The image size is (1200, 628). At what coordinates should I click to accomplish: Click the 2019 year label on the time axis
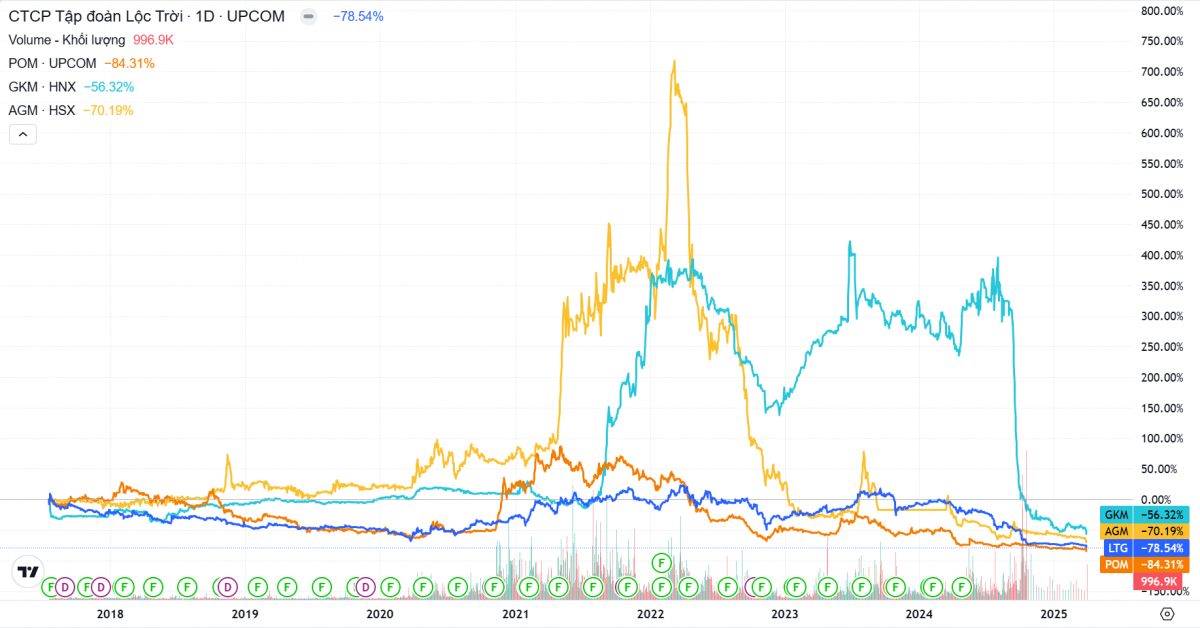pos(245,613)
